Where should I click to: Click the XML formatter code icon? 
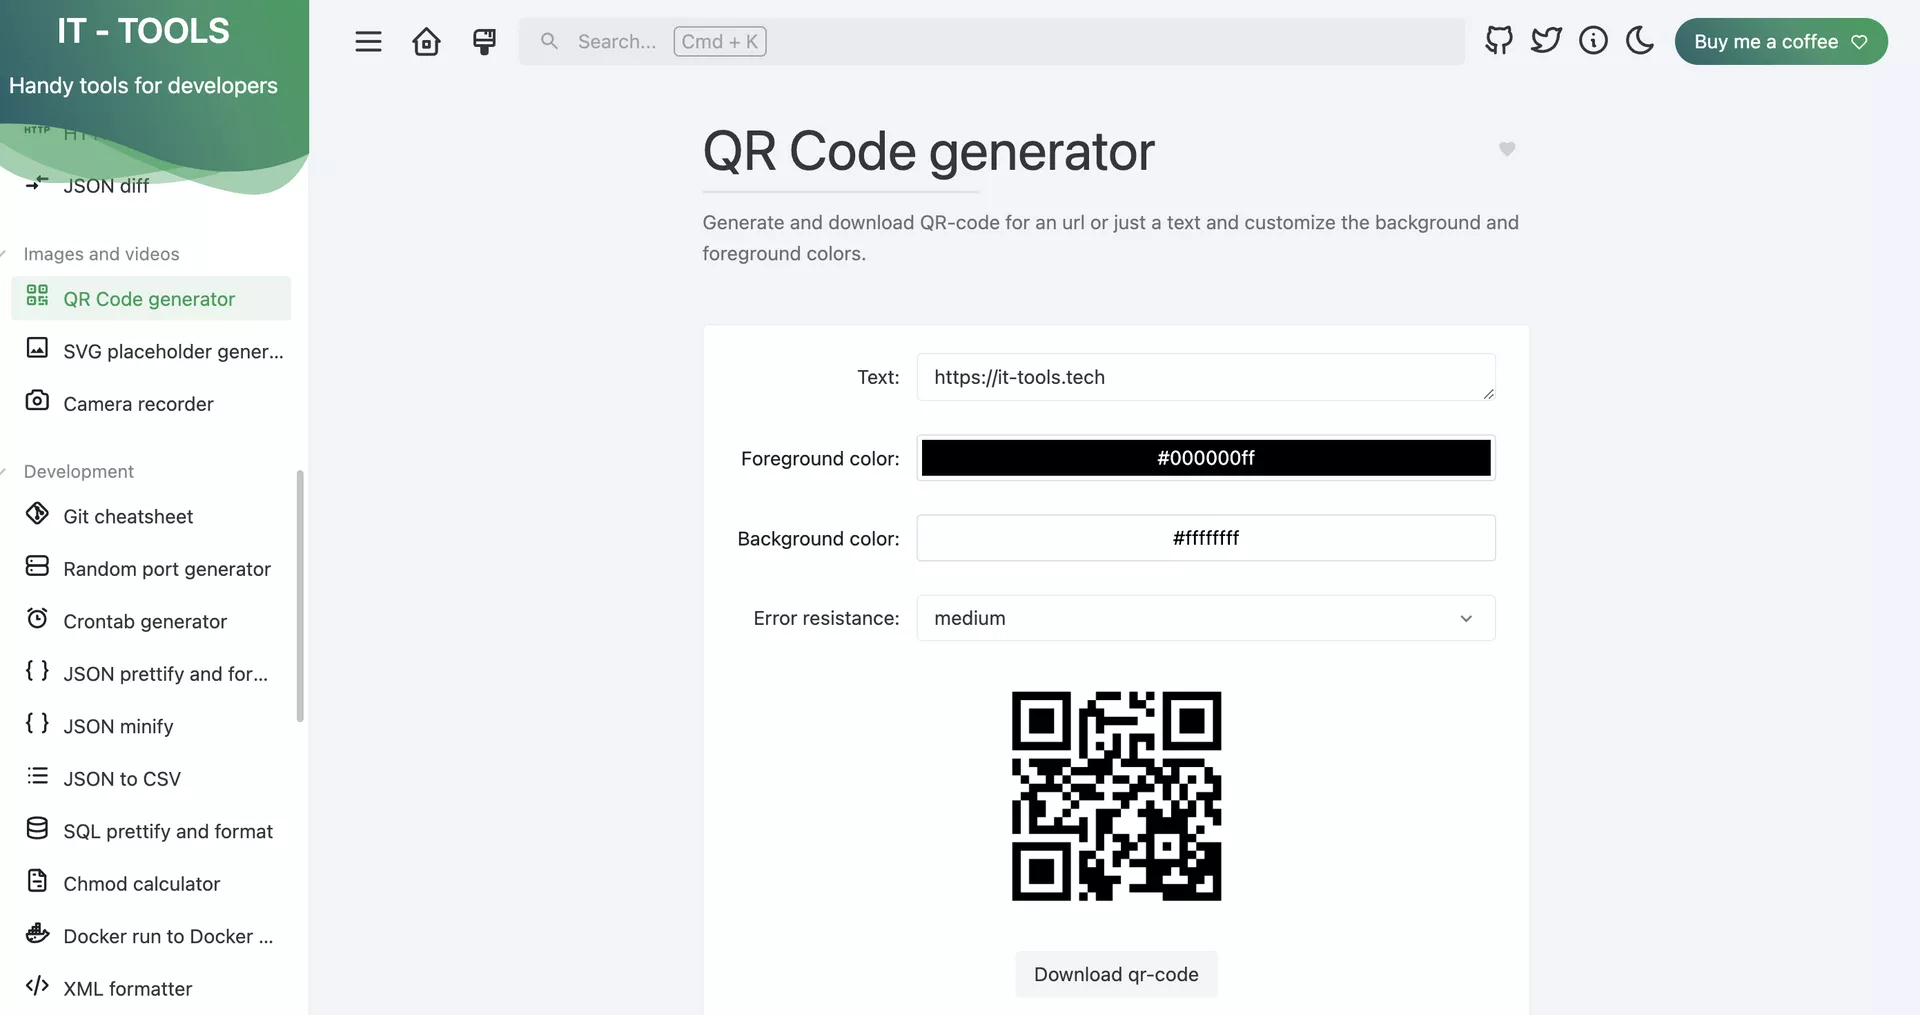[x=37, y=985]
